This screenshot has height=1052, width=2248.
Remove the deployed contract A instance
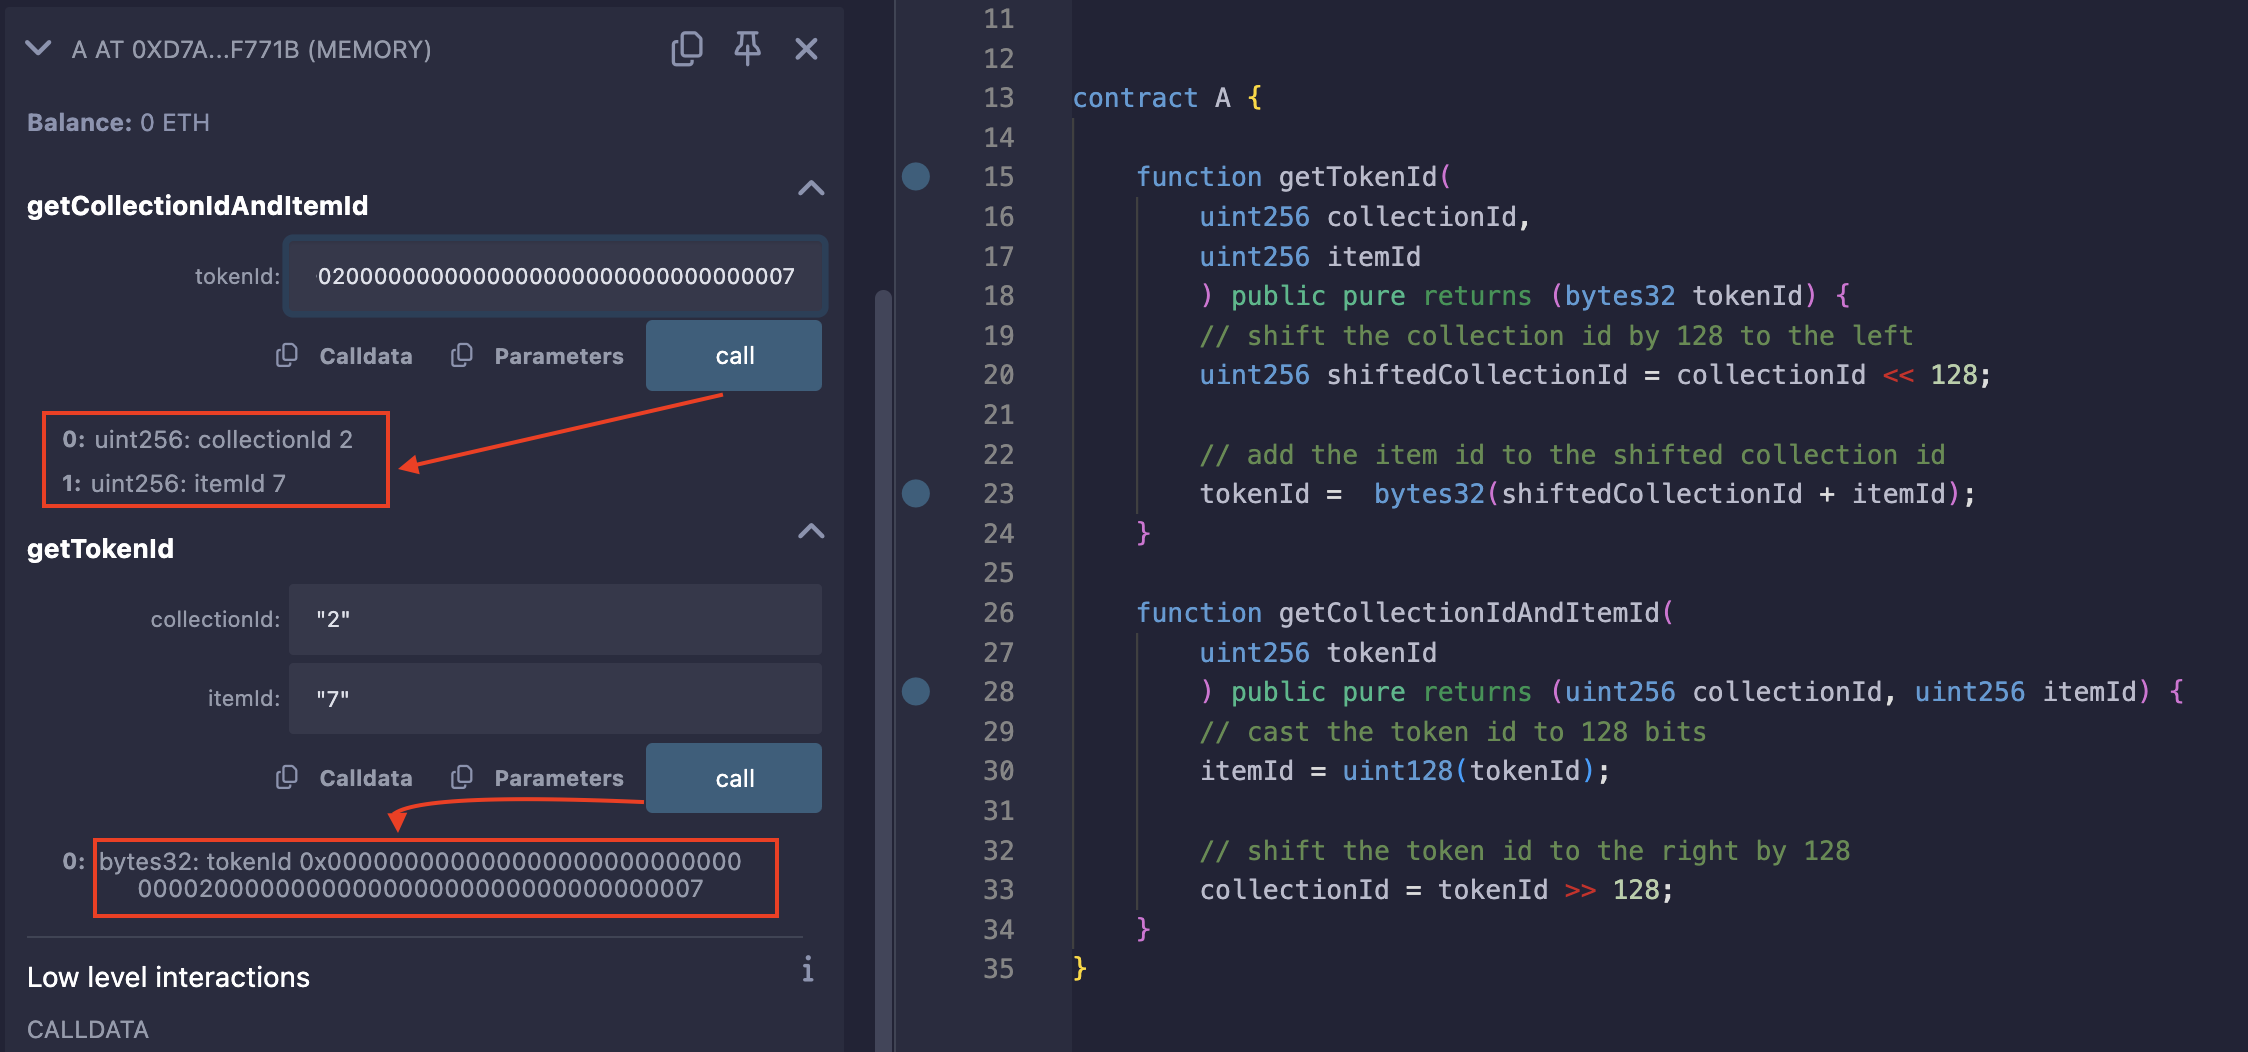click(x=807, y=48)
